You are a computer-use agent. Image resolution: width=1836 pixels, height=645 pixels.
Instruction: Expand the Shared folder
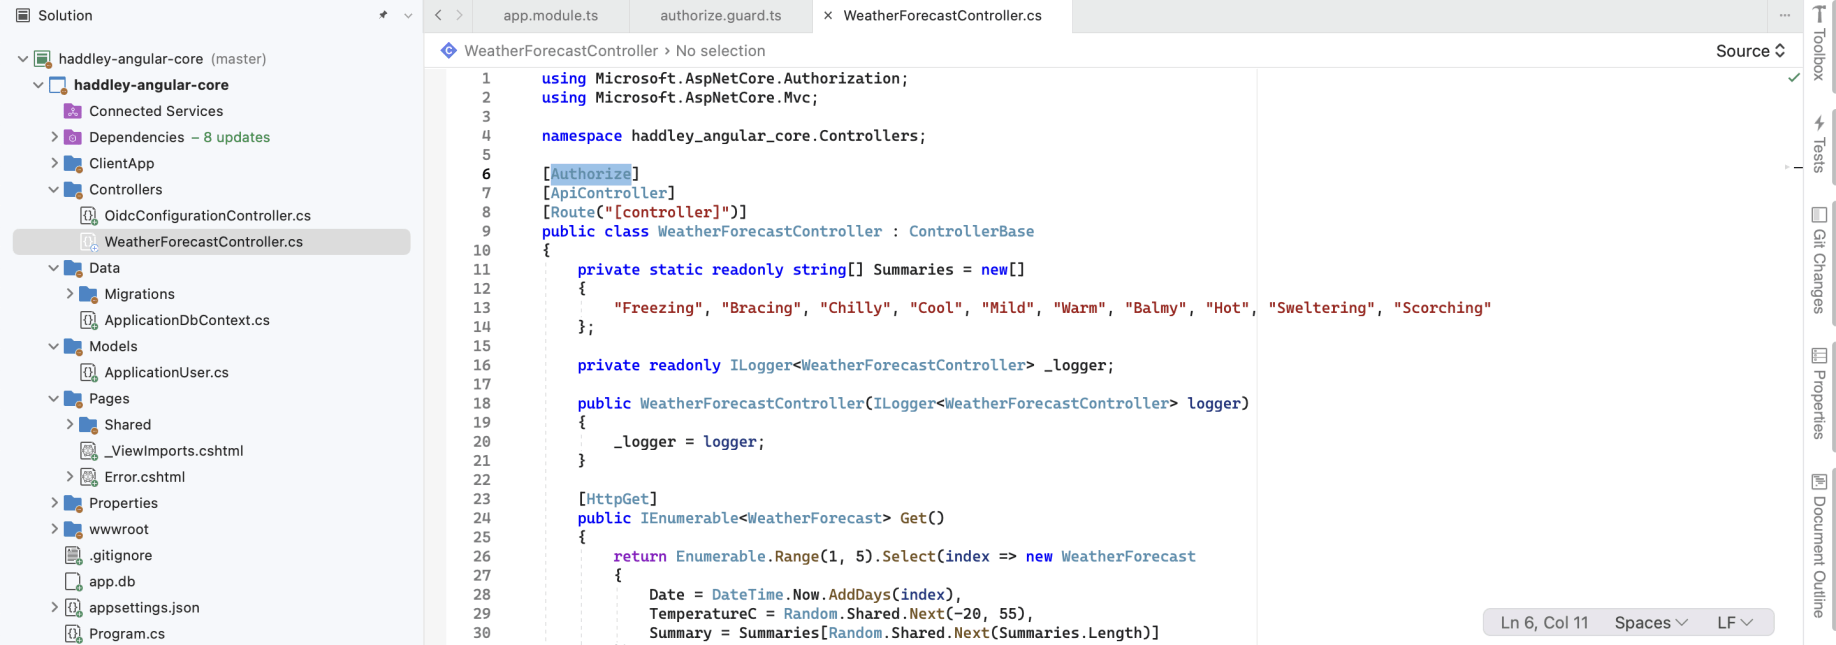[70, 424]
